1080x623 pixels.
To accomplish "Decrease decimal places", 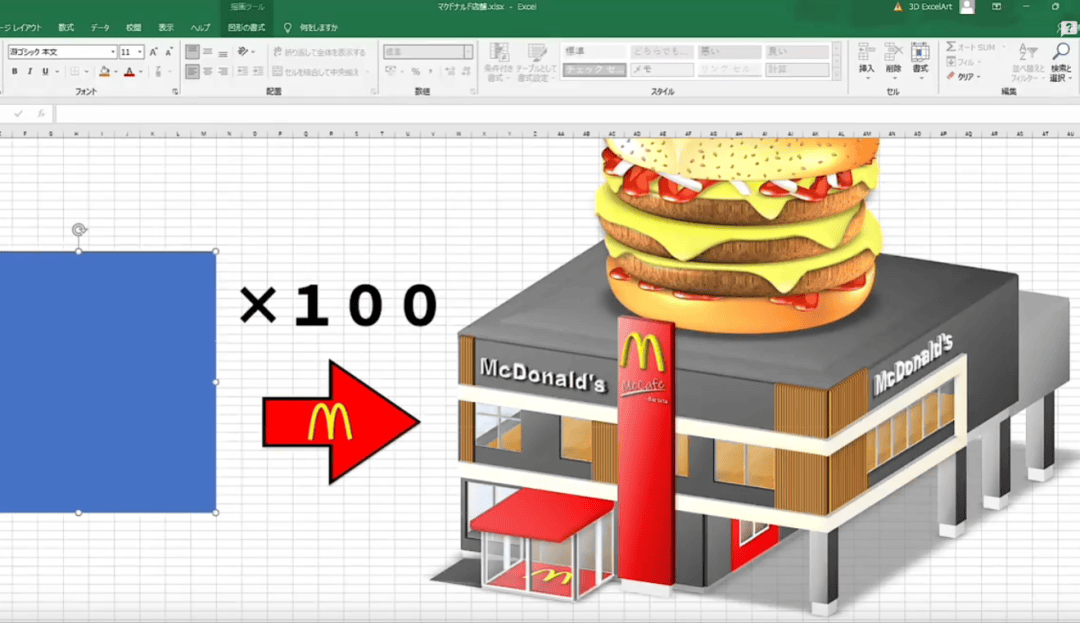I will pos(466,72).
